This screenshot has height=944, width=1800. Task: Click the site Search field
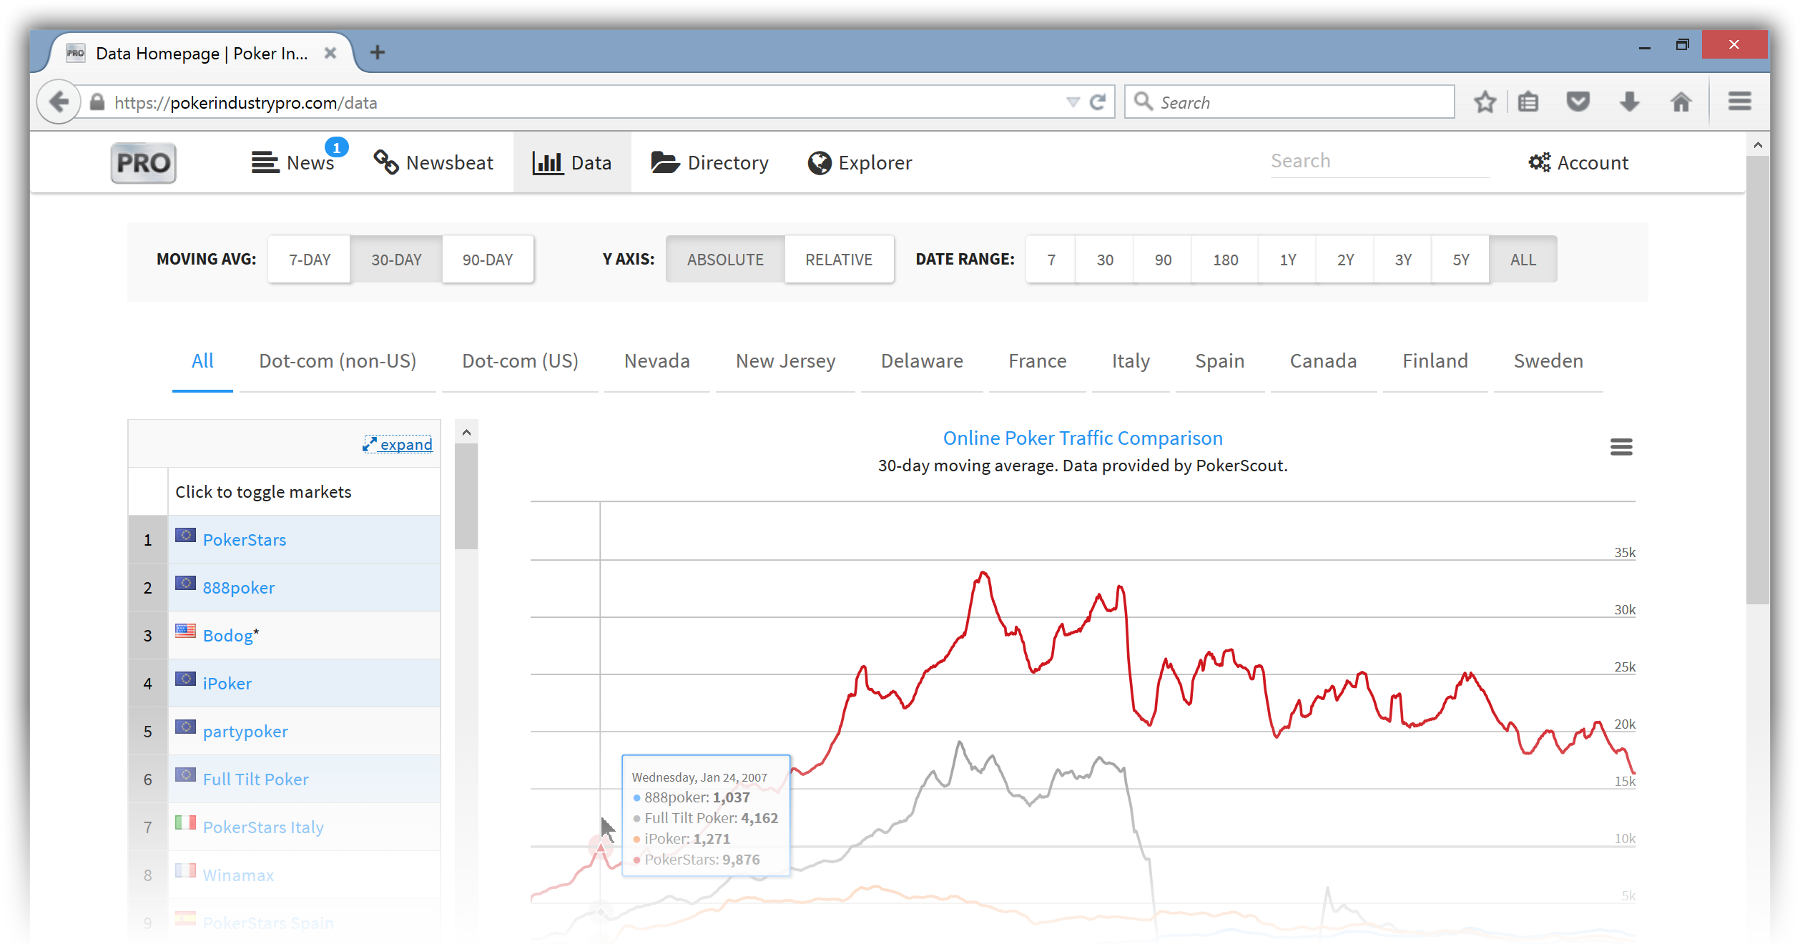1380,161
